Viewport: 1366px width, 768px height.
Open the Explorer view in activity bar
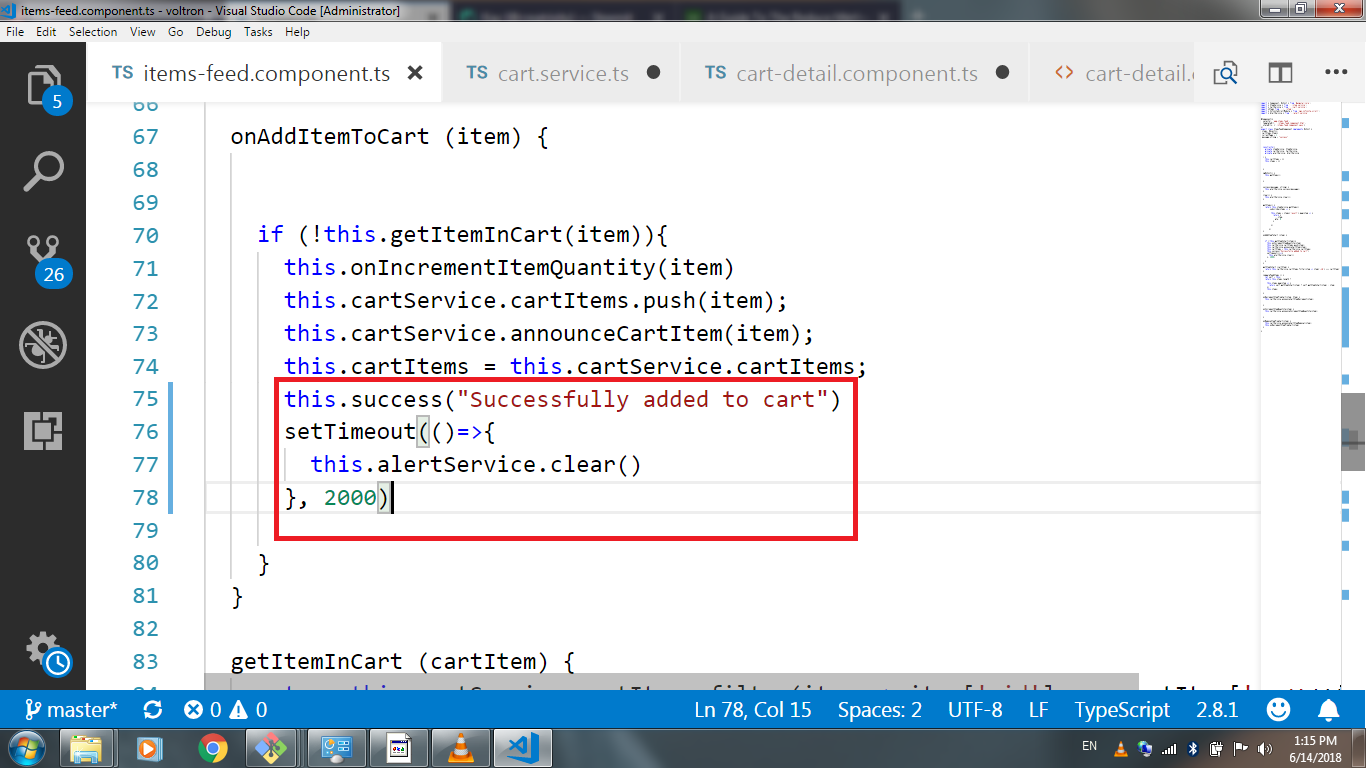pos(43,85)
